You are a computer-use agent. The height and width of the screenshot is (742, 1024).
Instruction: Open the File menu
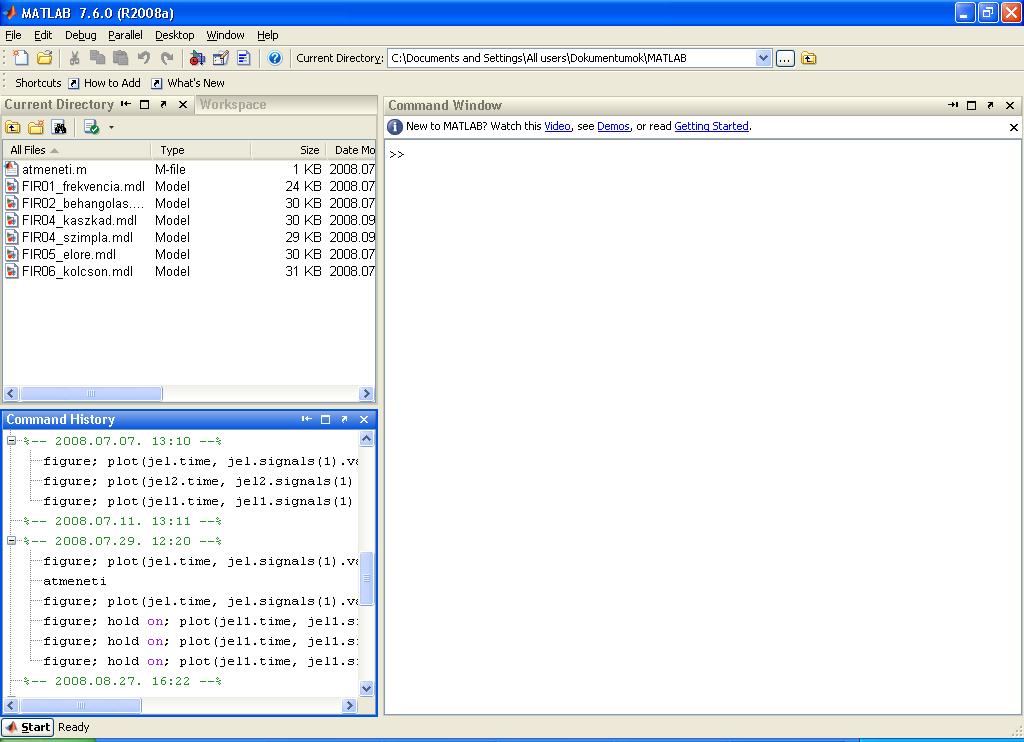(13, 35)
